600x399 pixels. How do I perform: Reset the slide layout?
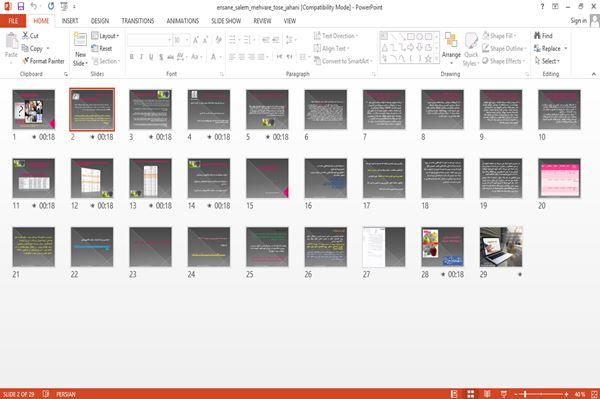coord(102,49)
